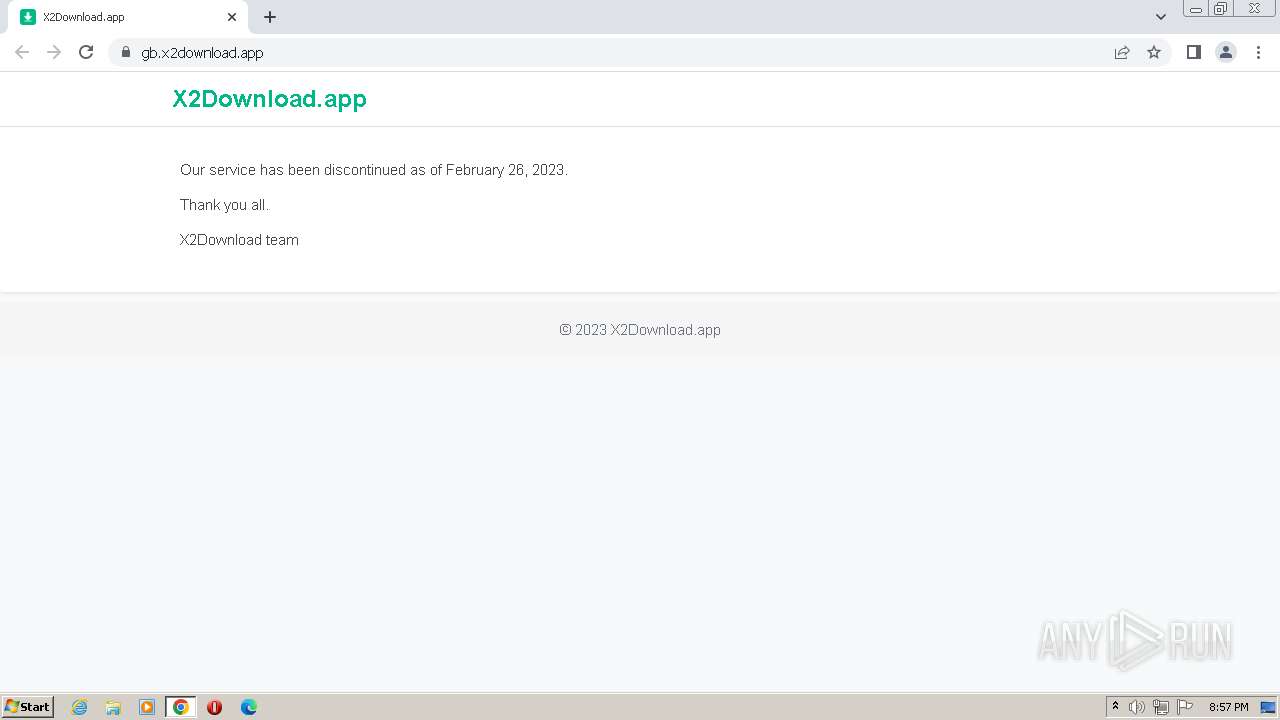1280x720 pixels.
Task: Select the X2Download.app browser tab
Action: pyautogui.click(x=128, y=17)
